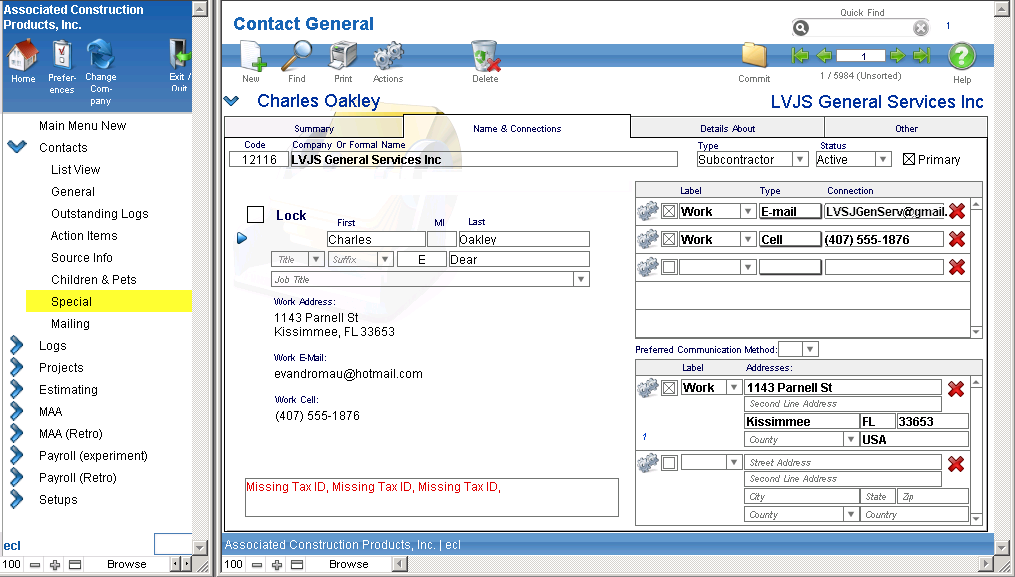This screenshot has width=1015, height=577.
Task: Click the chevron beside Charles Oakley
Action: click(232, 101)
